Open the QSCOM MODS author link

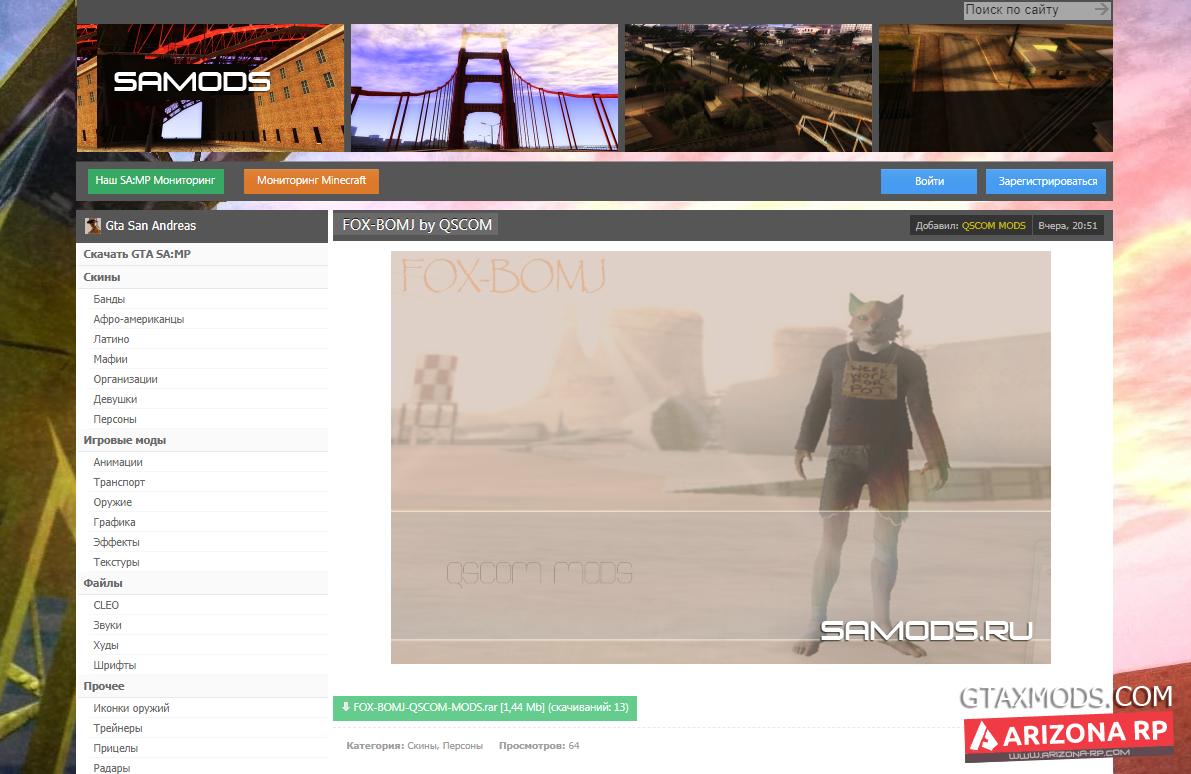(x=993, y=226)
